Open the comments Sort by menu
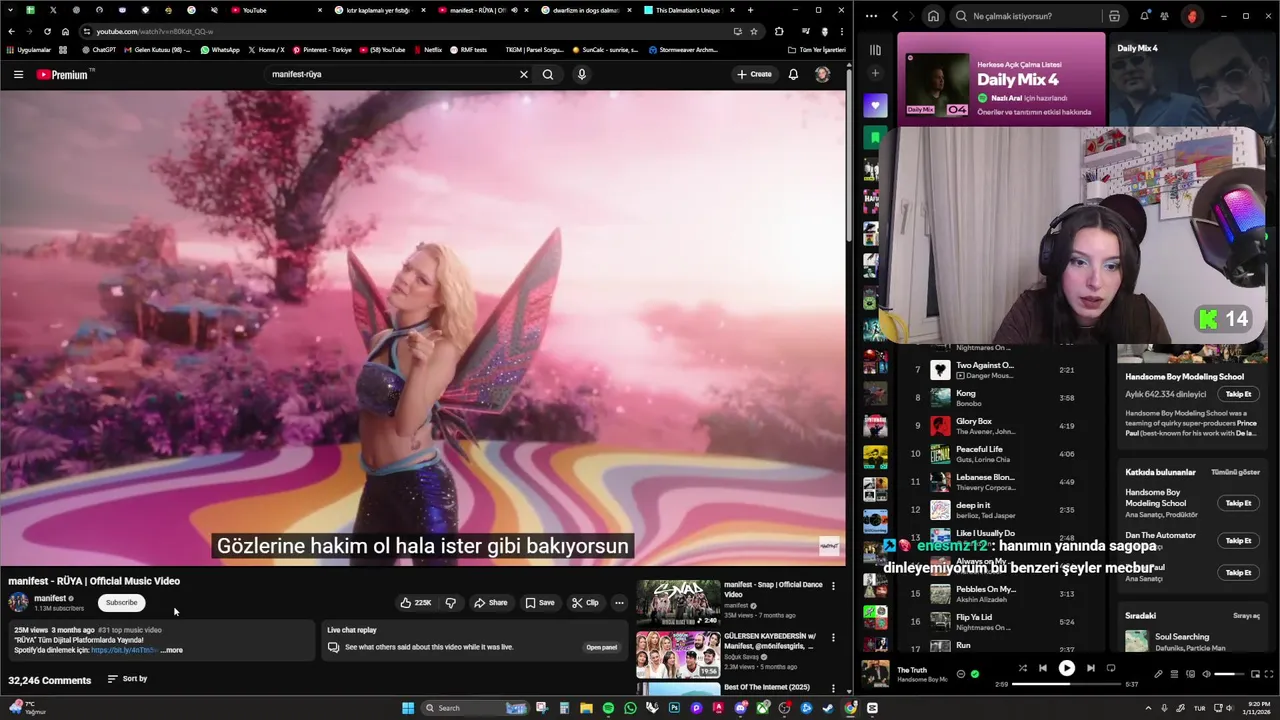Image resolution: width=1280 pixels, height=720 pixels. tap(127, 679)
